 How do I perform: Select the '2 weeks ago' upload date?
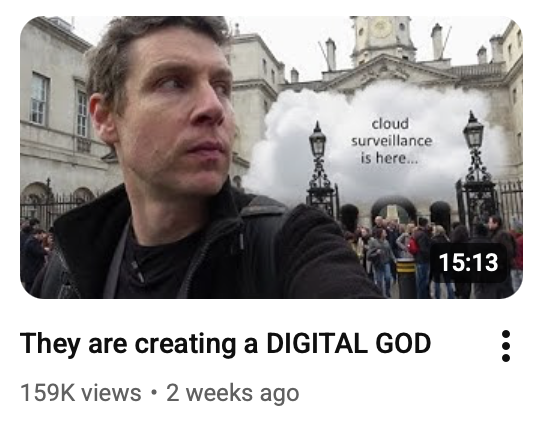point(233,393)
